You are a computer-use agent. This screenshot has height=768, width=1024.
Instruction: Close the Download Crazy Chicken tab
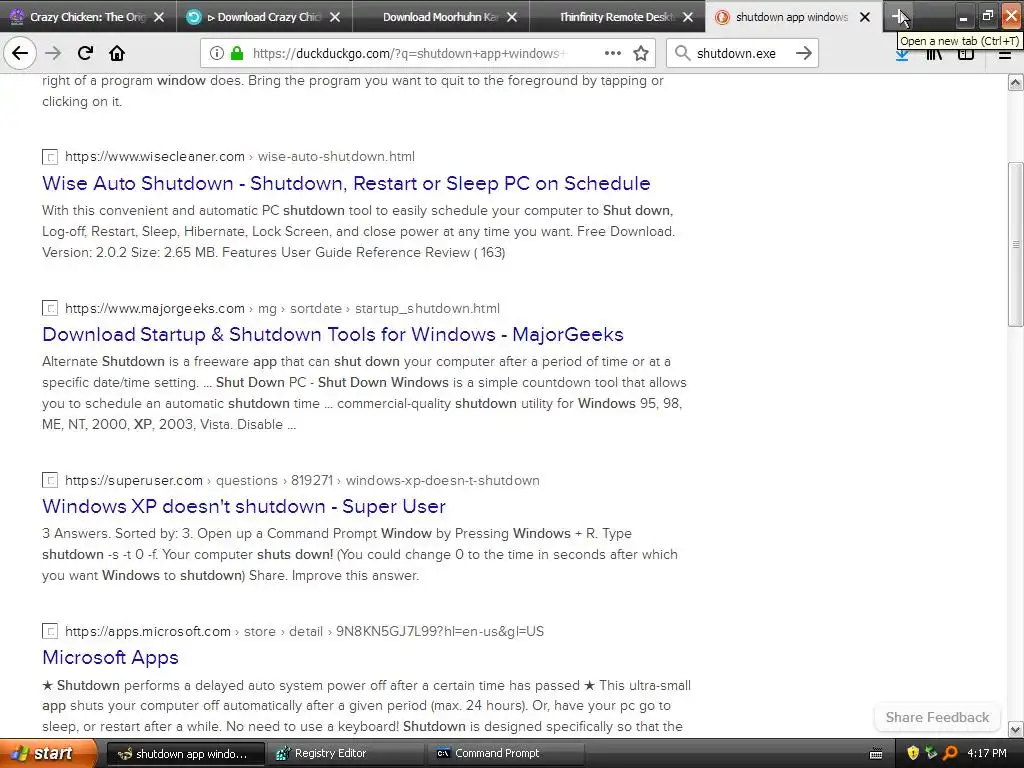pos(335,17)
